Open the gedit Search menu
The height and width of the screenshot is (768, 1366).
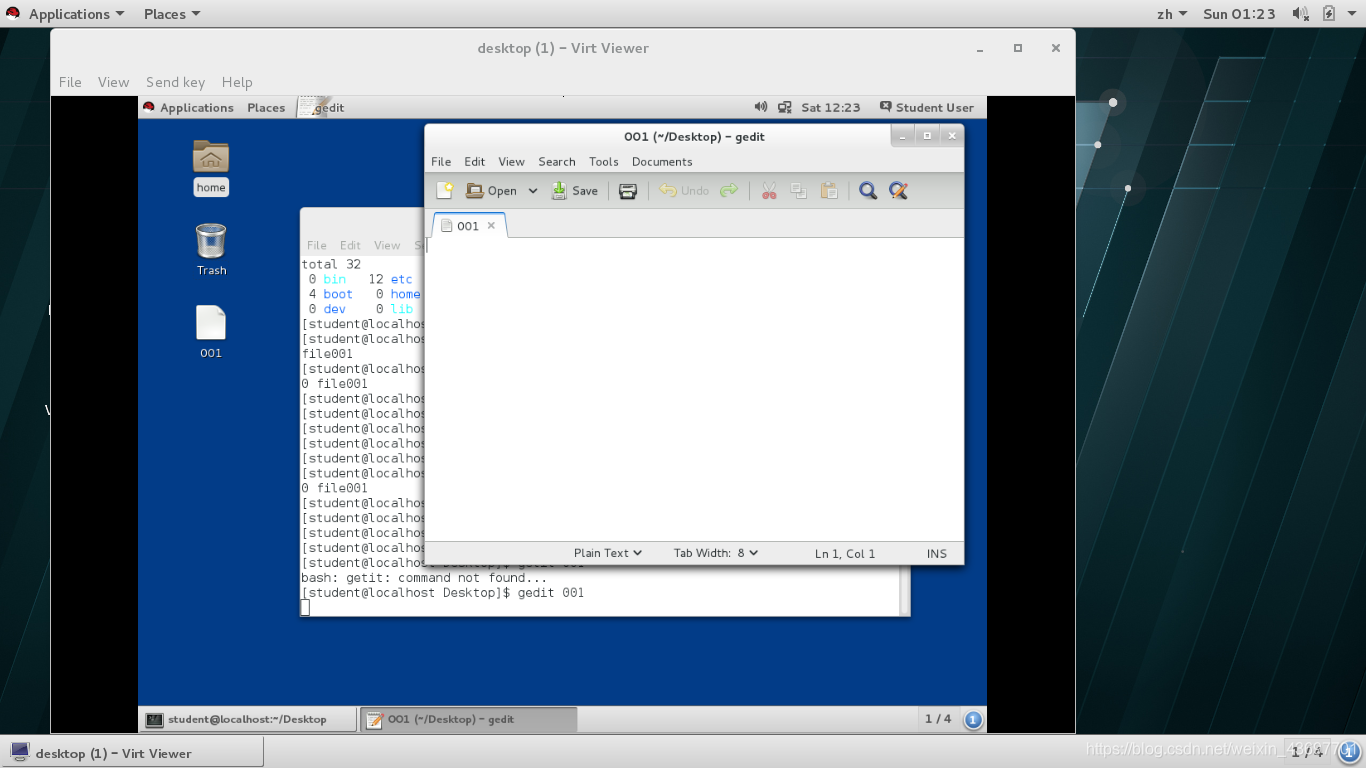tap(557, 161)
